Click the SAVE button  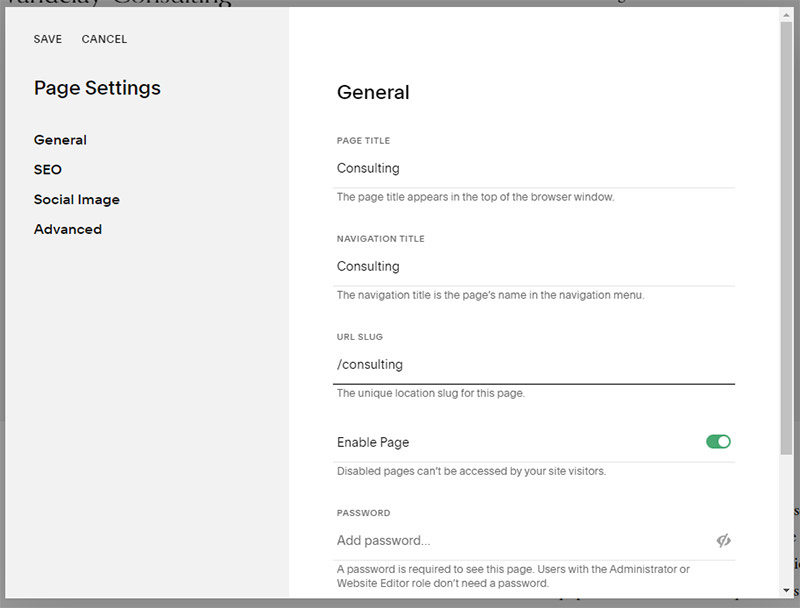coord(47,39)
